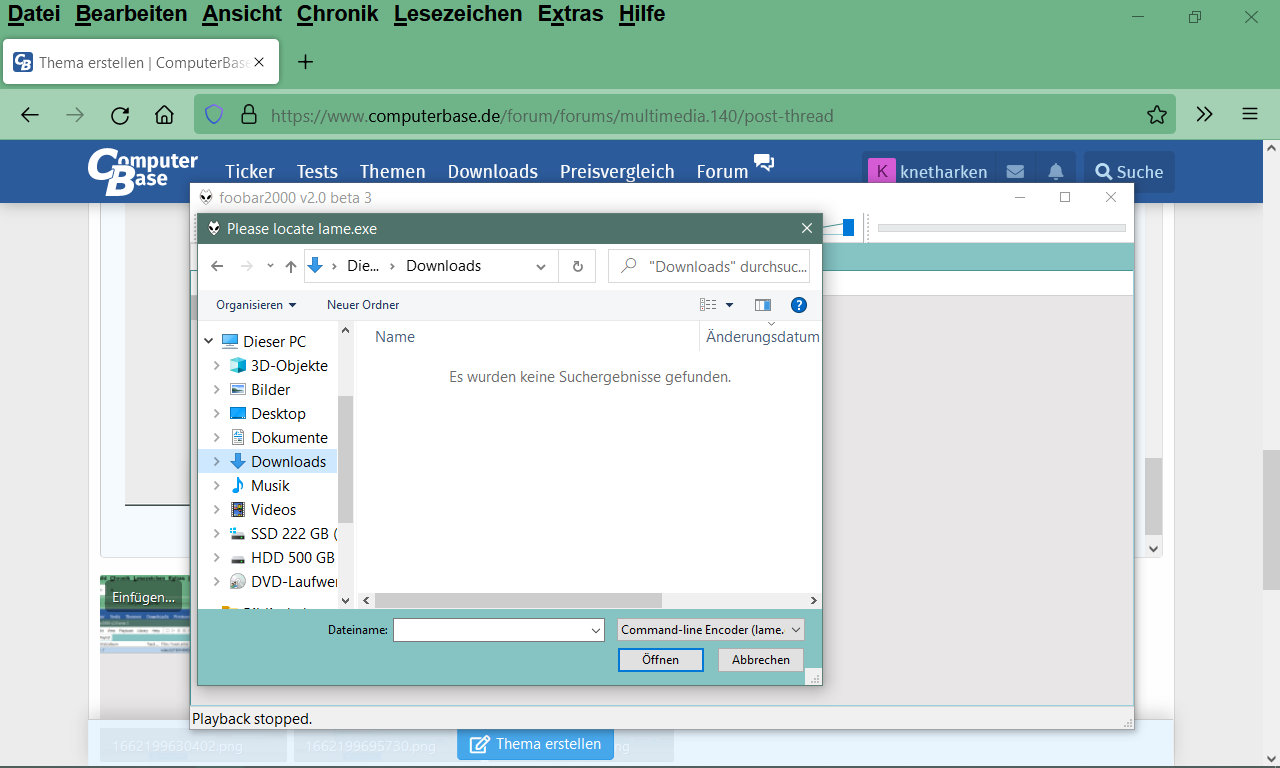Click the Dateiname input field
The image size is (1280, 768).
(498, 630)
